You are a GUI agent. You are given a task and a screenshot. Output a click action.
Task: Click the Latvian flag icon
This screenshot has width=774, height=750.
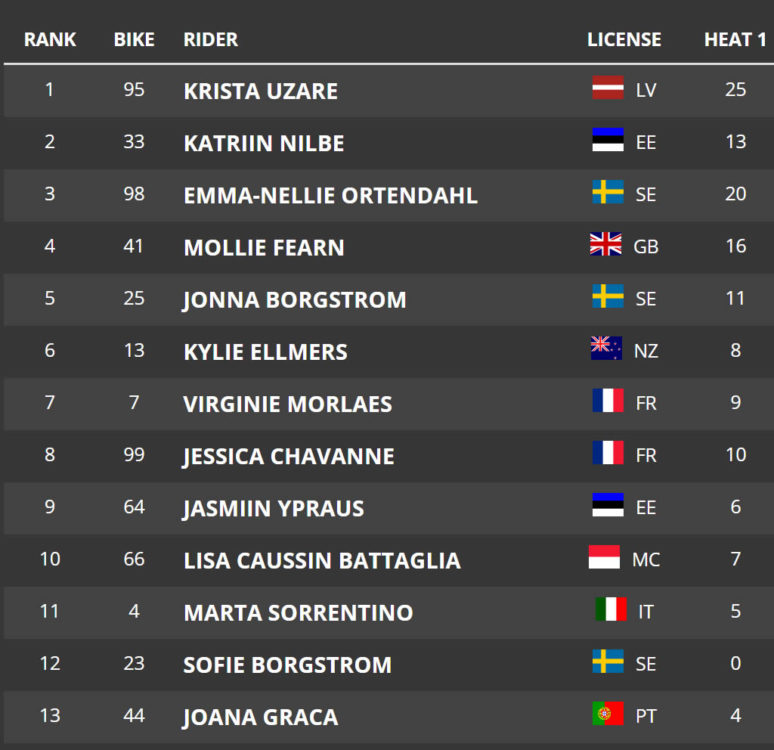click(608, 87)
